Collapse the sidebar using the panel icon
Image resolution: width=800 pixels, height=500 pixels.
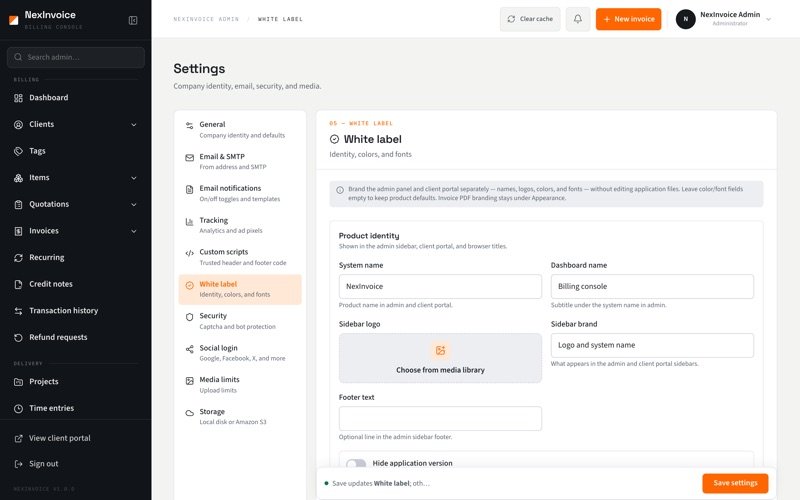pos(133,20)
